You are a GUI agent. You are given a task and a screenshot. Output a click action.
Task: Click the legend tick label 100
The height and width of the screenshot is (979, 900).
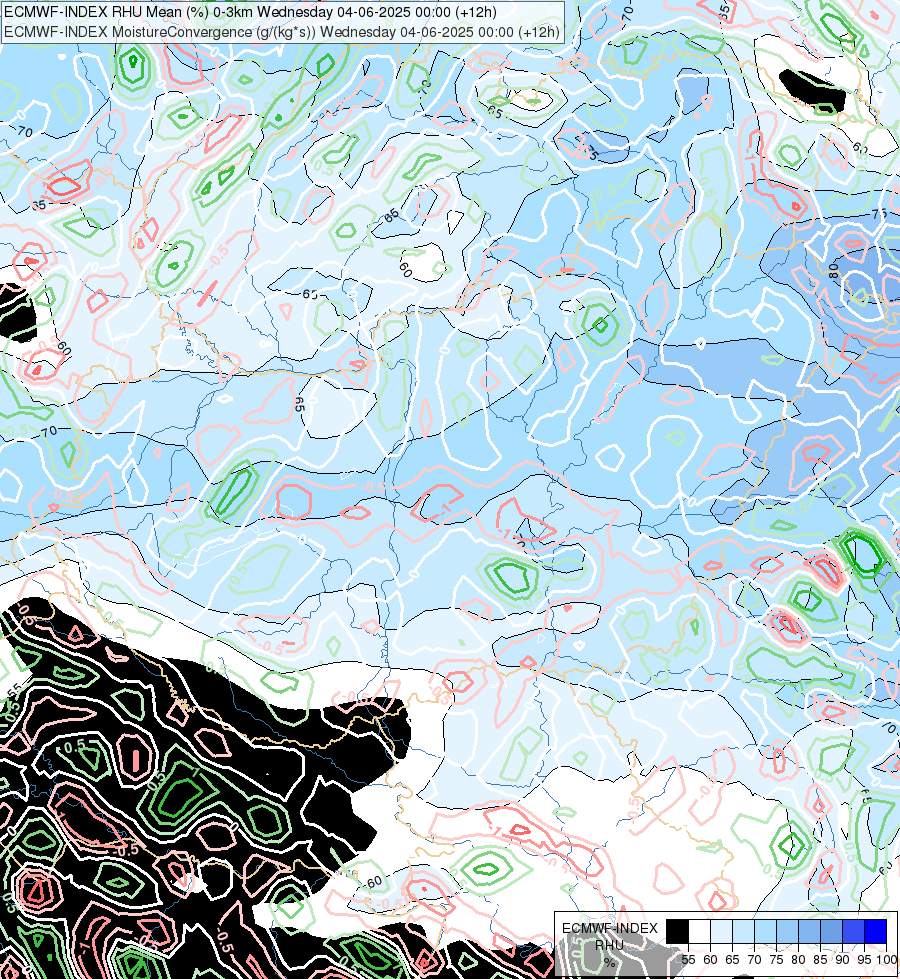pyautogui.click(x=887, y=960)
